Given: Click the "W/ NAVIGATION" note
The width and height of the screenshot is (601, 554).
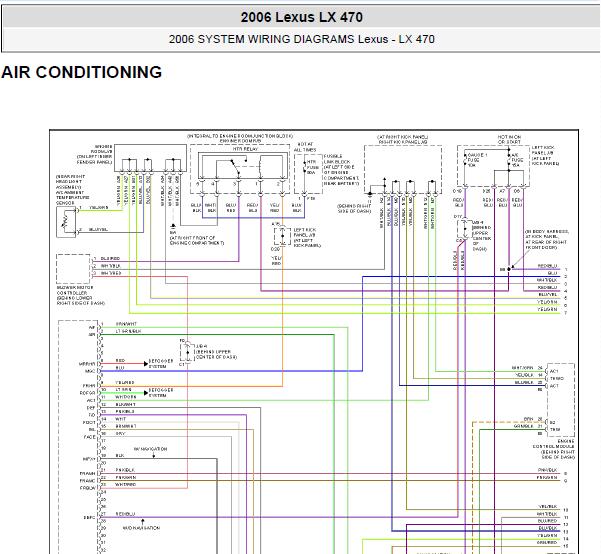Looking at the screenshot, I should (x=150, y=449).
